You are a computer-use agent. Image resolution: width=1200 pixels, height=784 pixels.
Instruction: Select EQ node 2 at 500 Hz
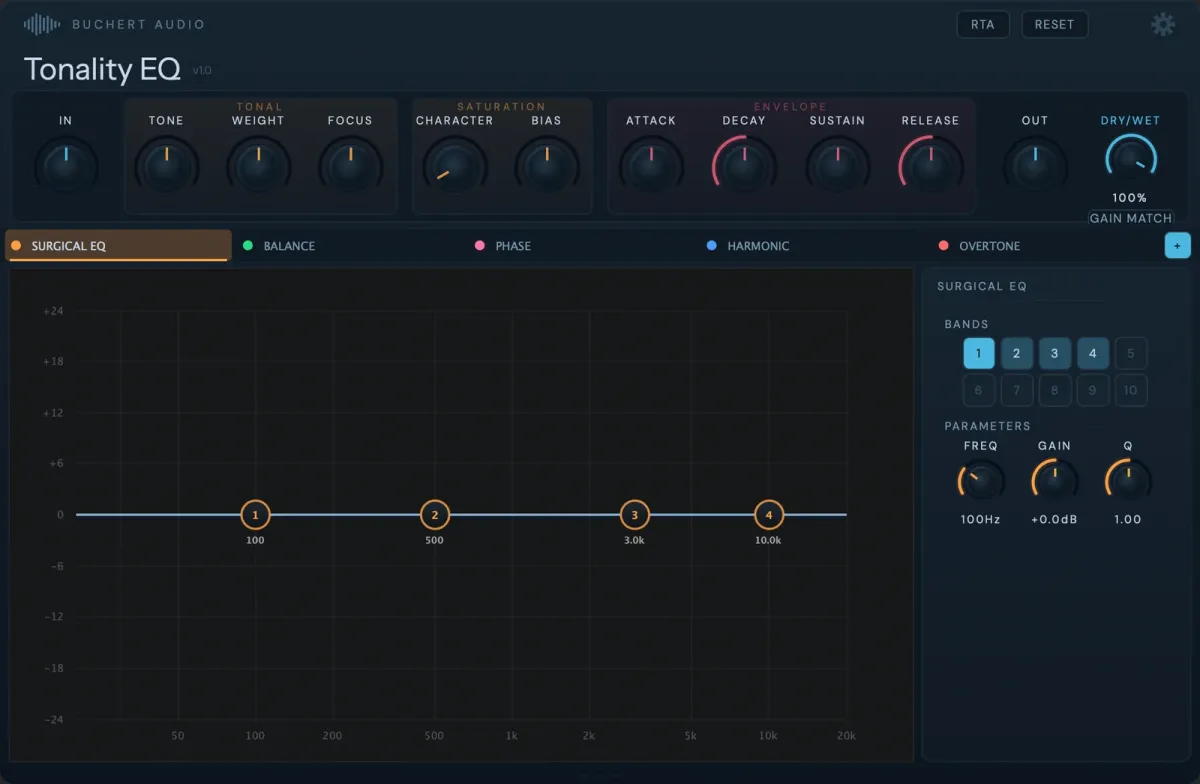[x=434, y=515]
